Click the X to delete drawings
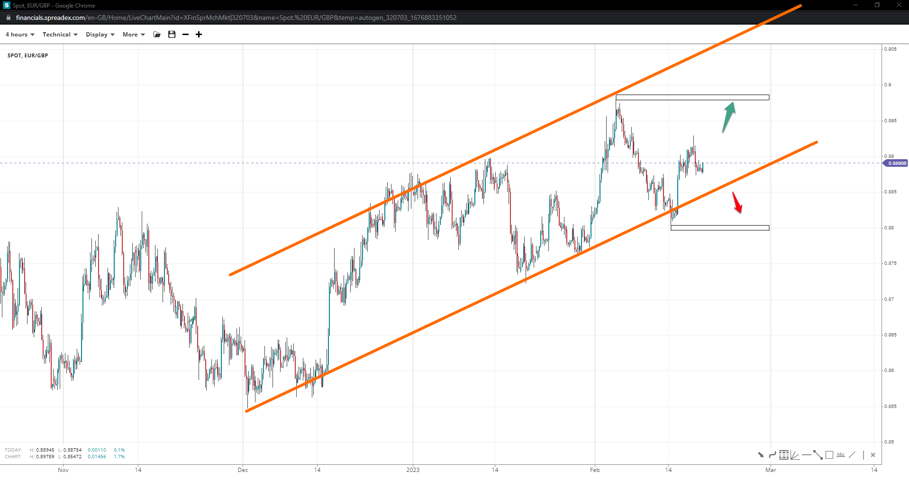This screenshot has height=480, width=909. pyautogui.click(x=873, y=455)
